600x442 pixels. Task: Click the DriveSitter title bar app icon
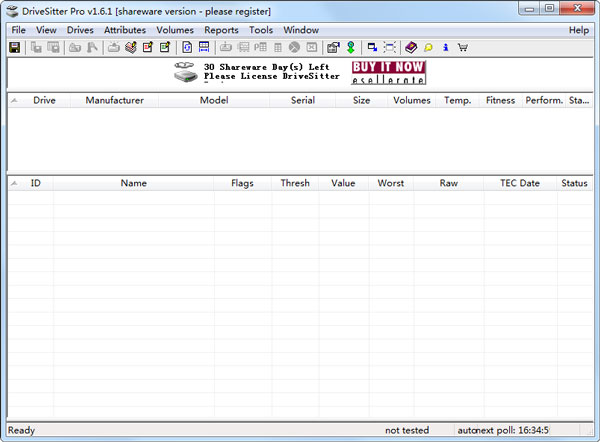tap(12, 11)
